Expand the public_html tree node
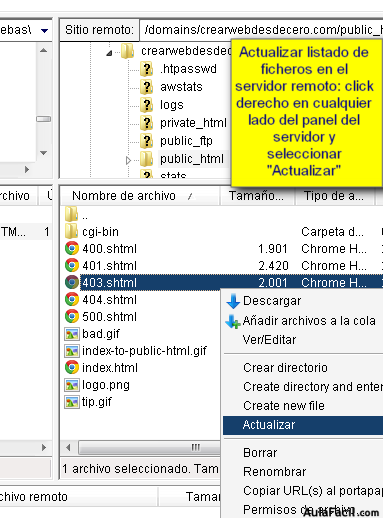383x518 pixels. pos(128,161)
